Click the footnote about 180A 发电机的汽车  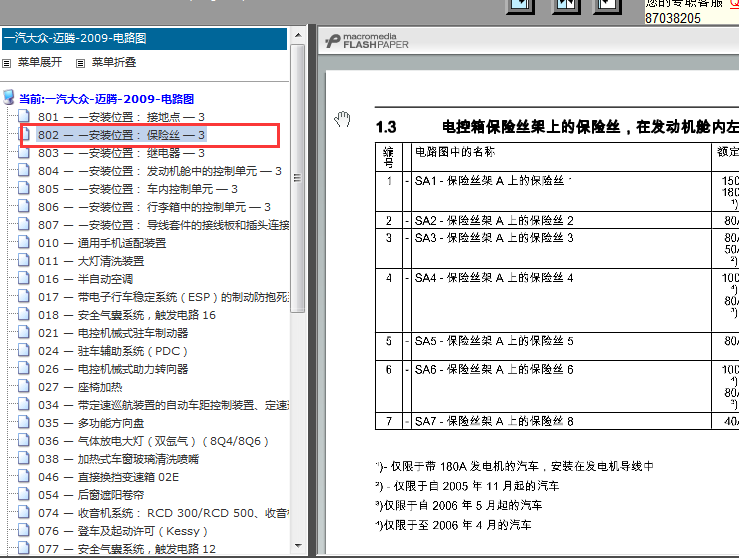(515, 466)
